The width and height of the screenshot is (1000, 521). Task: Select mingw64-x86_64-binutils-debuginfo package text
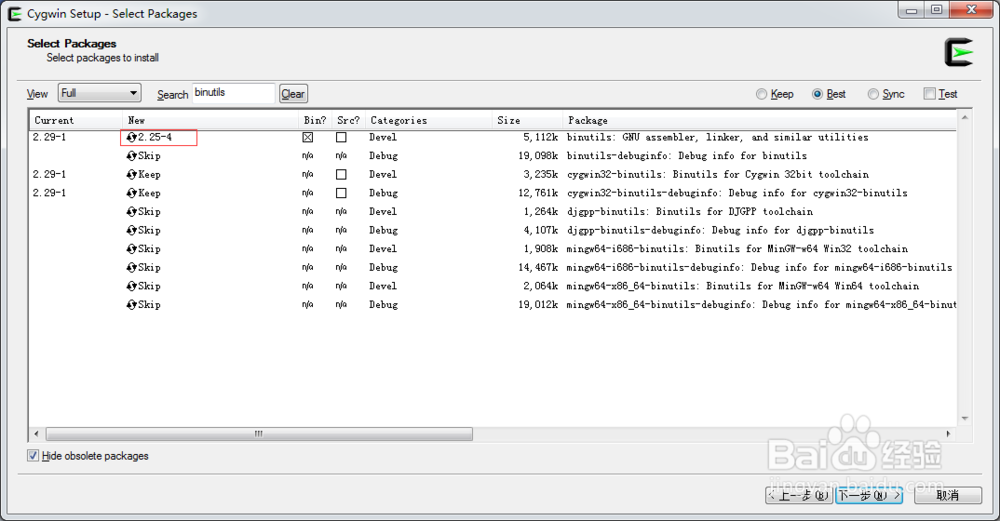(x=761, y=304)
